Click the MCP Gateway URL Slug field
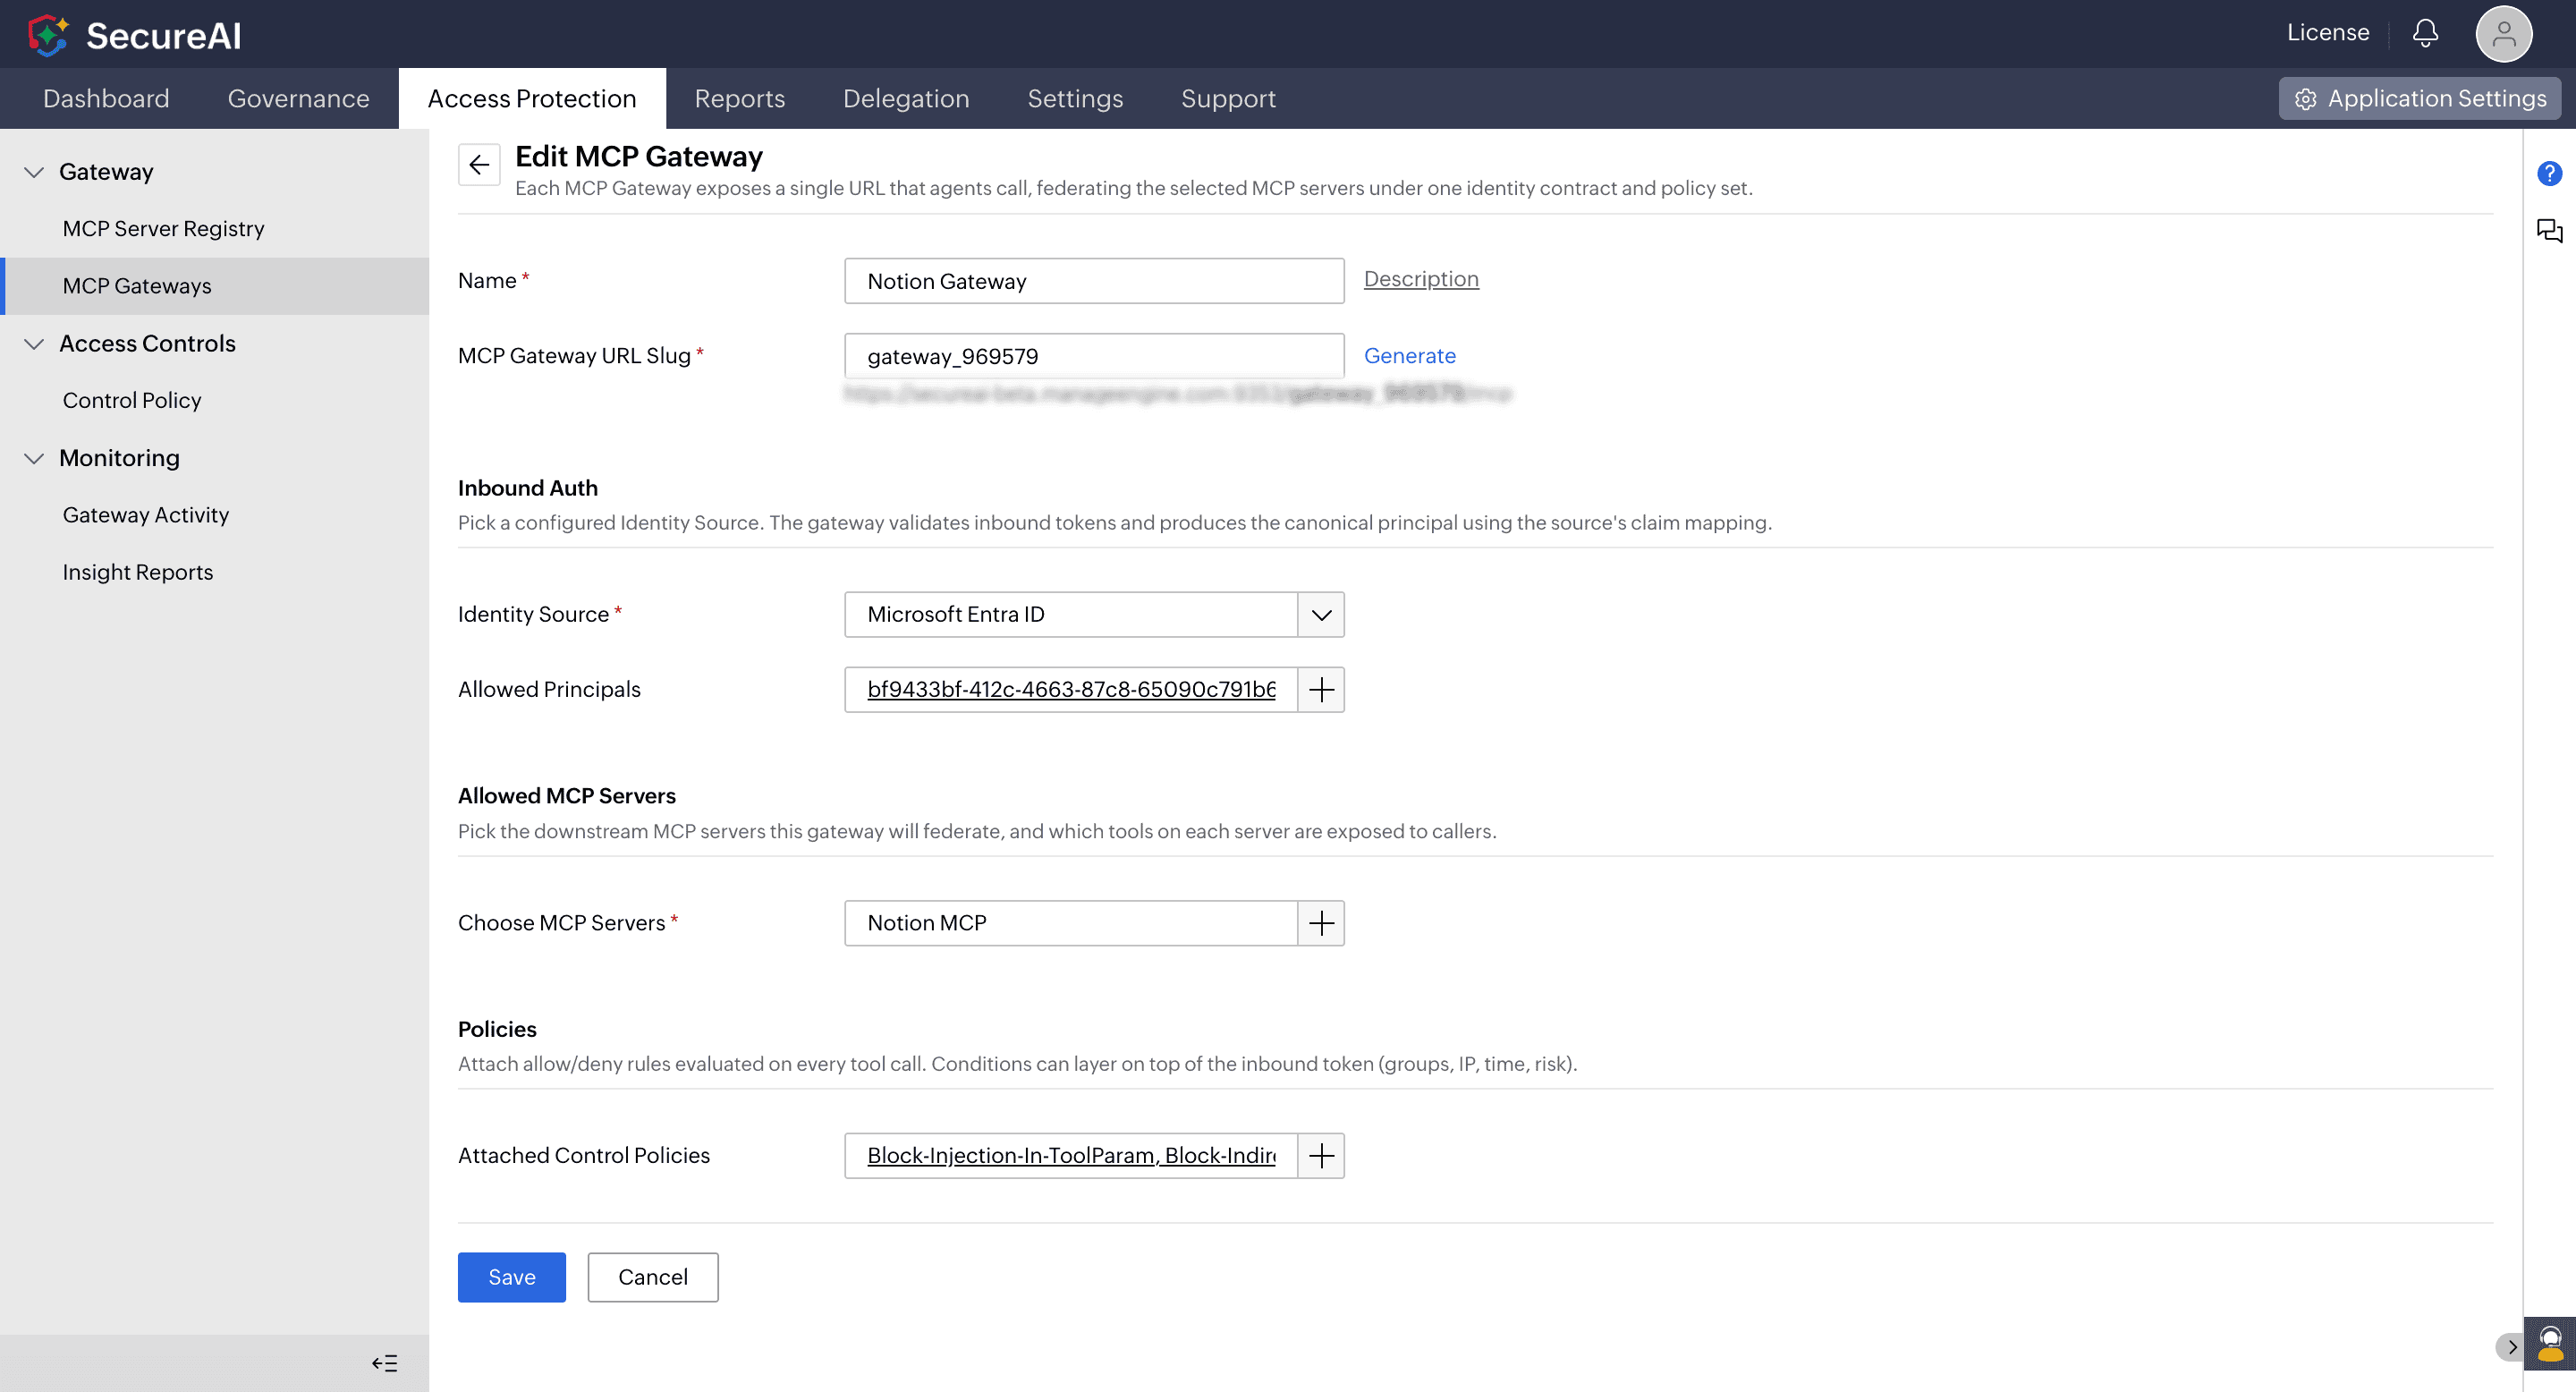Screen dimensions: 2576x1392 (x=1094, y=356)
